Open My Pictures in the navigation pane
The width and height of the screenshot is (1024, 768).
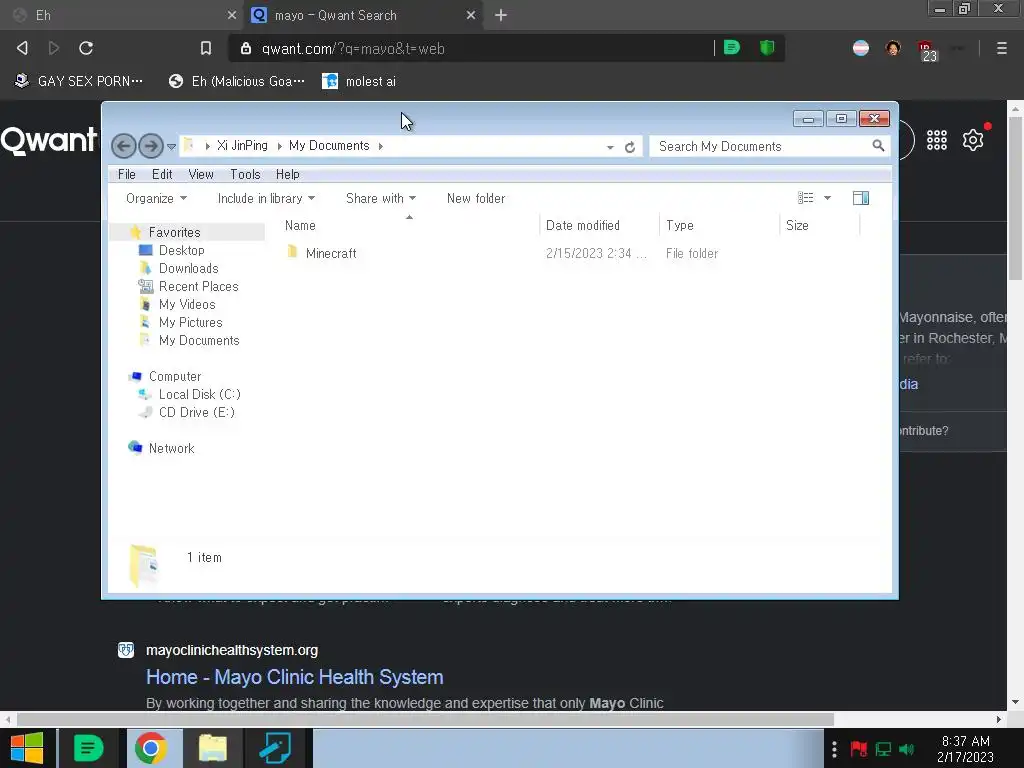coord(191,323)
